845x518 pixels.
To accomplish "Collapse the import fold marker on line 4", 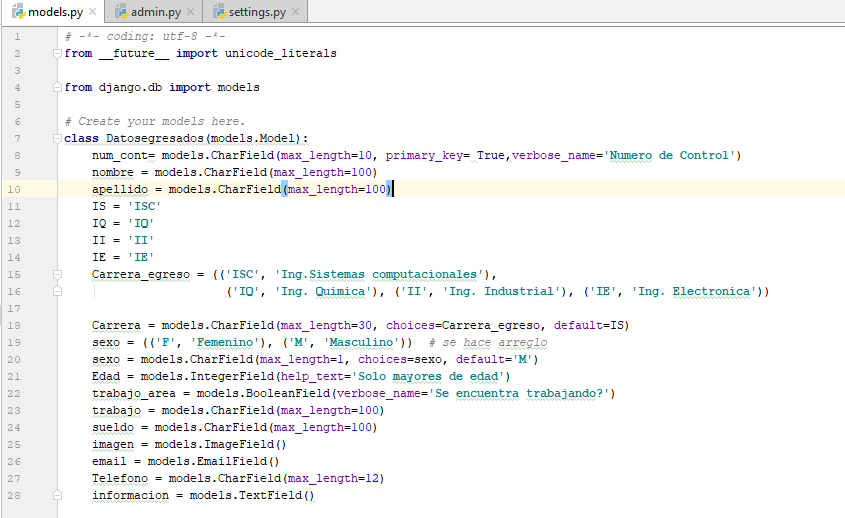I will (57, 87).
